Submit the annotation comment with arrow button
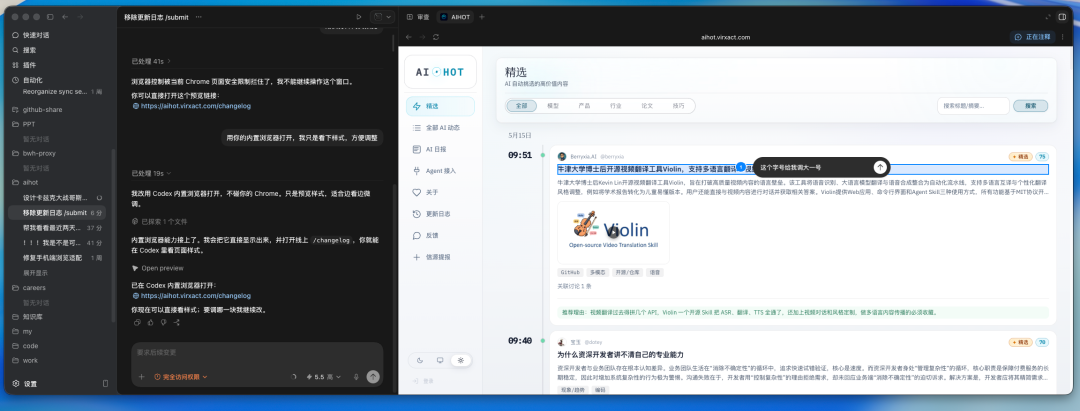This screenshot has width=1080, height=411. (x=880, y=167)
